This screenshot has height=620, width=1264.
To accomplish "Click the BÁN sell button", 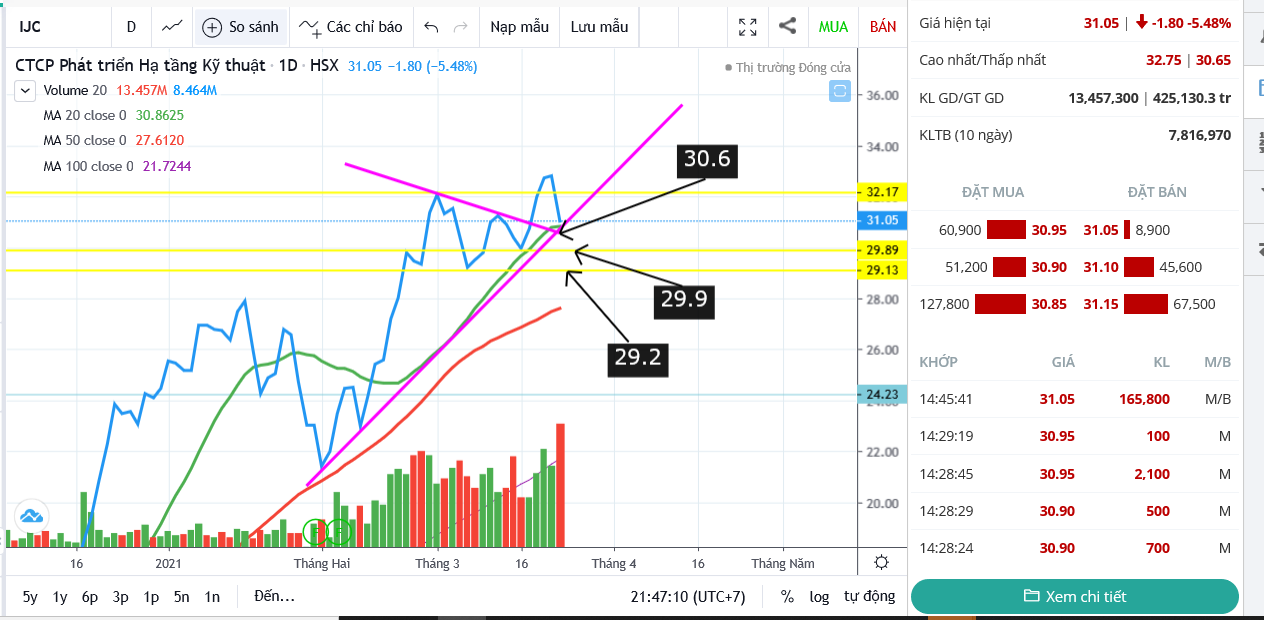I will coord(883,27).
